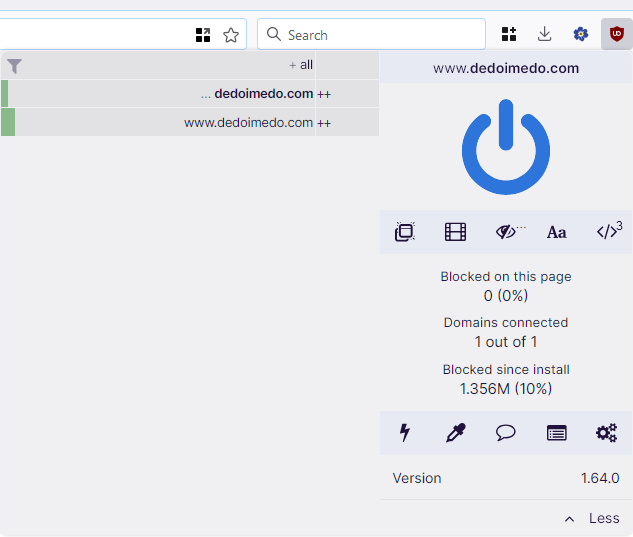Focus the browser Search field

pyautogui.click(x=371, y=34)
